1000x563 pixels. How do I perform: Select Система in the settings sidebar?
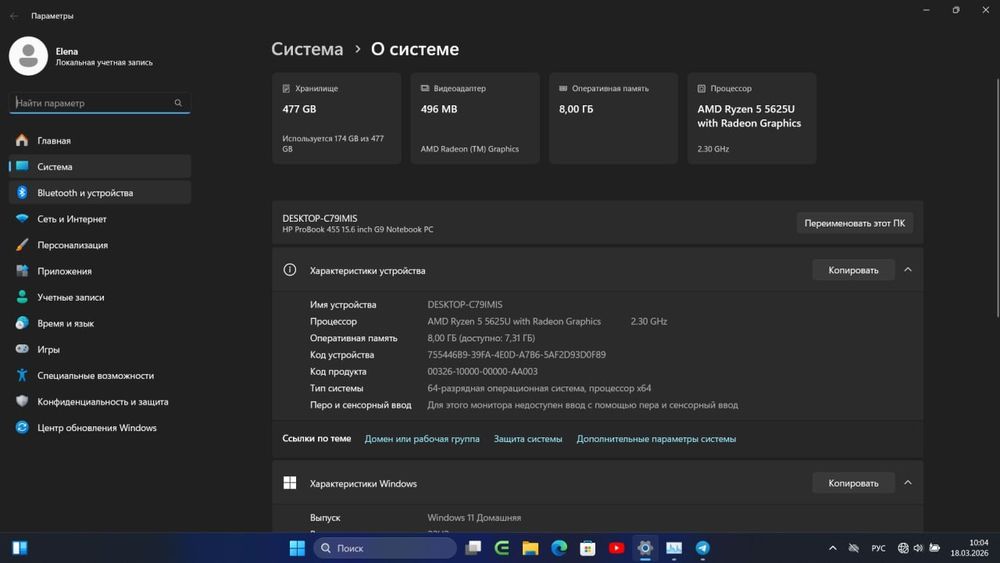click(x=99, y=166)
